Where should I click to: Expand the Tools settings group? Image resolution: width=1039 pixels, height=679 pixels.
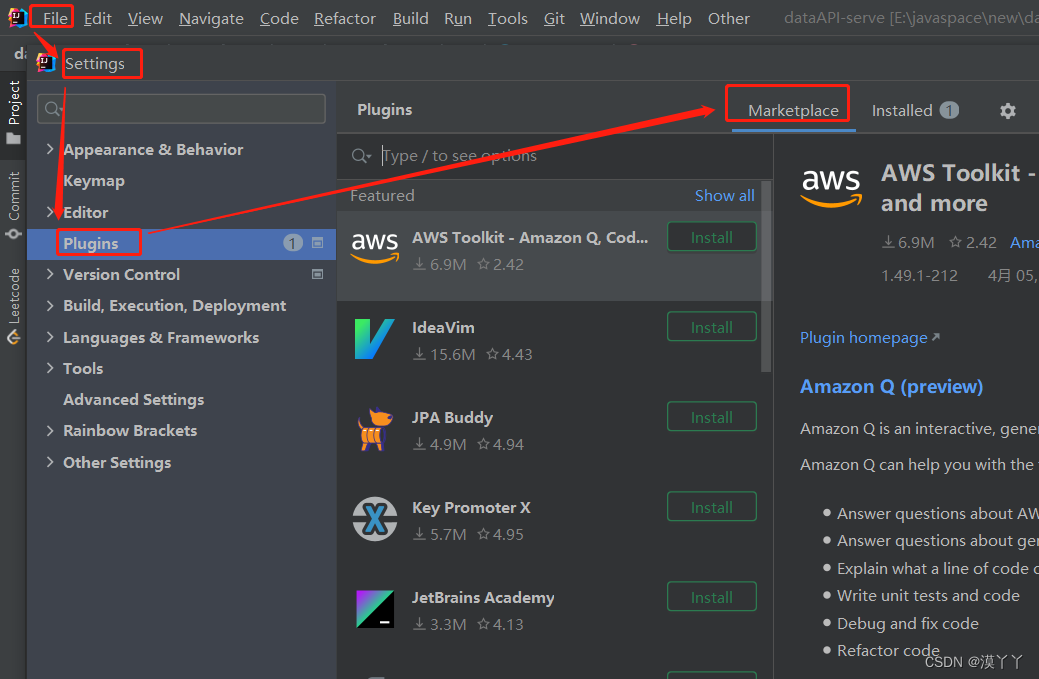click(50, 368)
